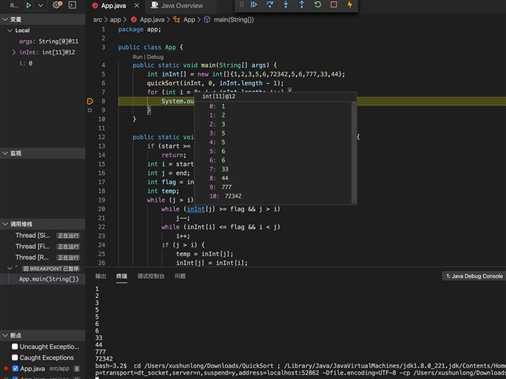
Task: Click the inInt link on line 20
Action: pyautogui.click(x=196, y=209)
